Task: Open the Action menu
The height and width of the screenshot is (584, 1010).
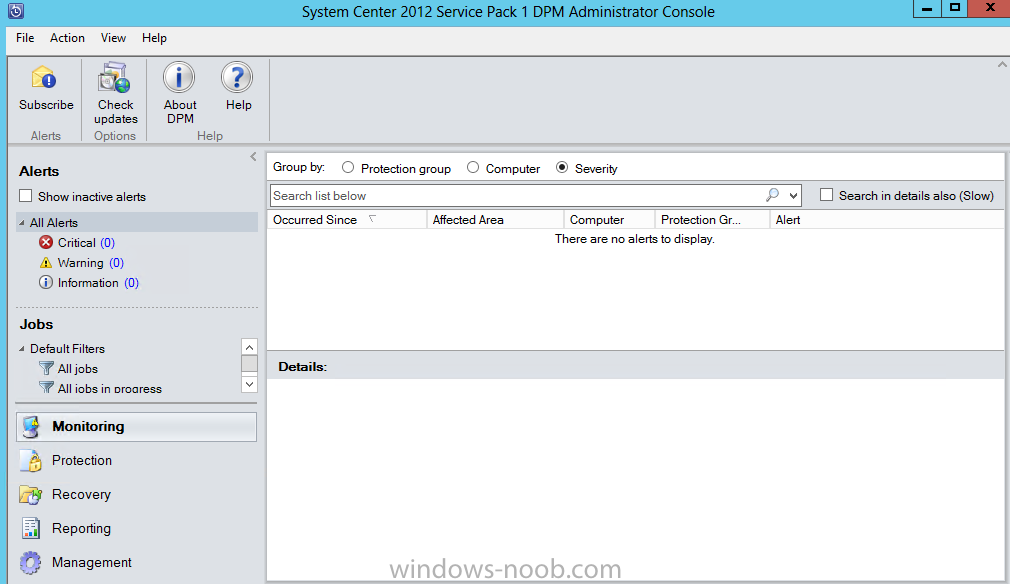Action: coord(68,38)
